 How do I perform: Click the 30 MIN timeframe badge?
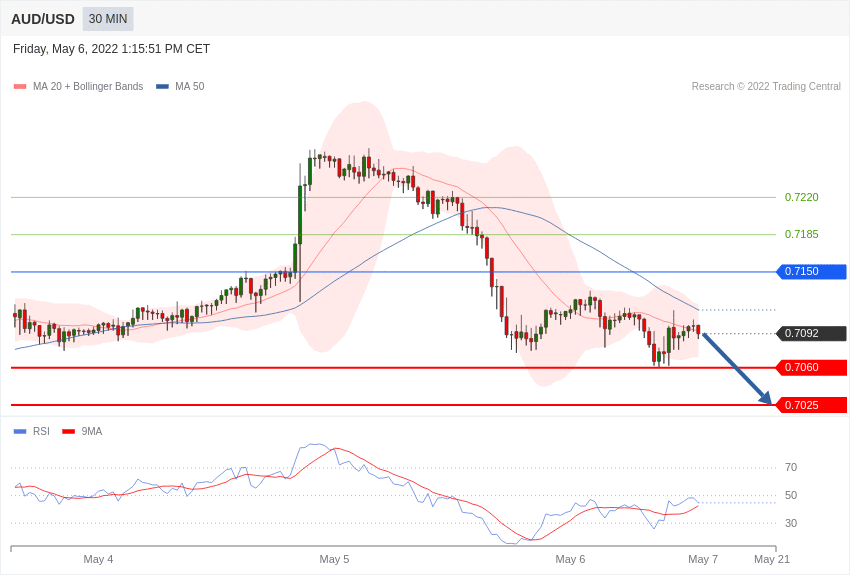pyautogui.click(x=108, y=19)
